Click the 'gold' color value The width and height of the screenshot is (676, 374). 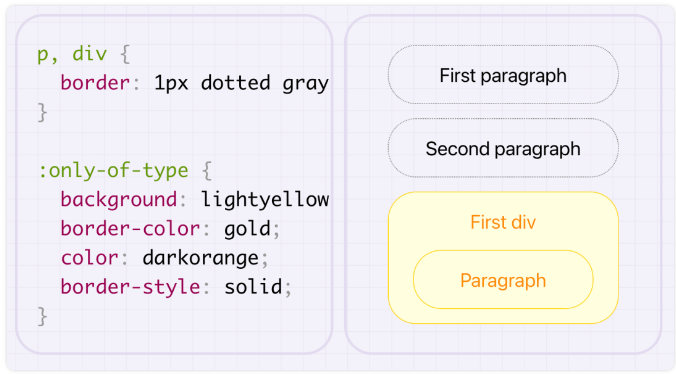[247, 229]
